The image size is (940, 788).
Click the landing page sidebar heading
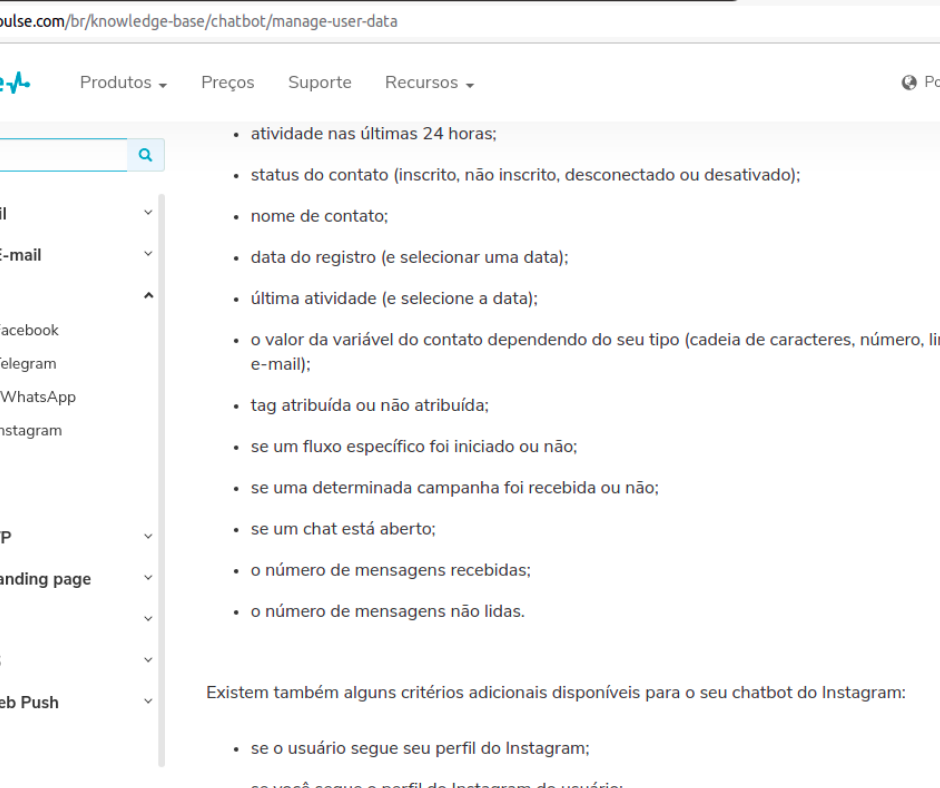pos(45,579)
